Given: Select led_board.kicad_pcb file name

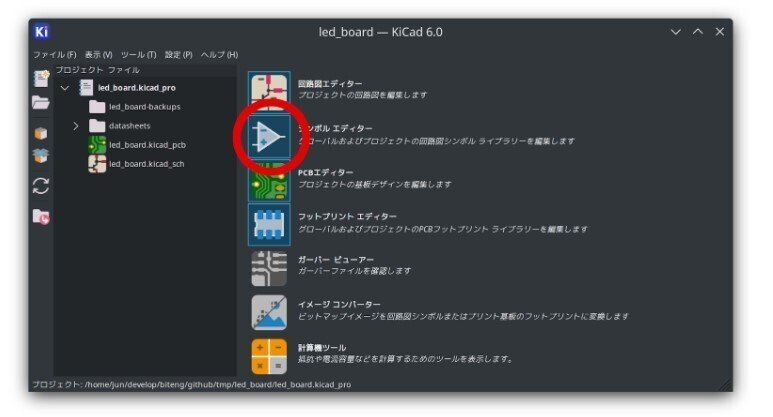Looking at the screenshot, I should 147,145.
